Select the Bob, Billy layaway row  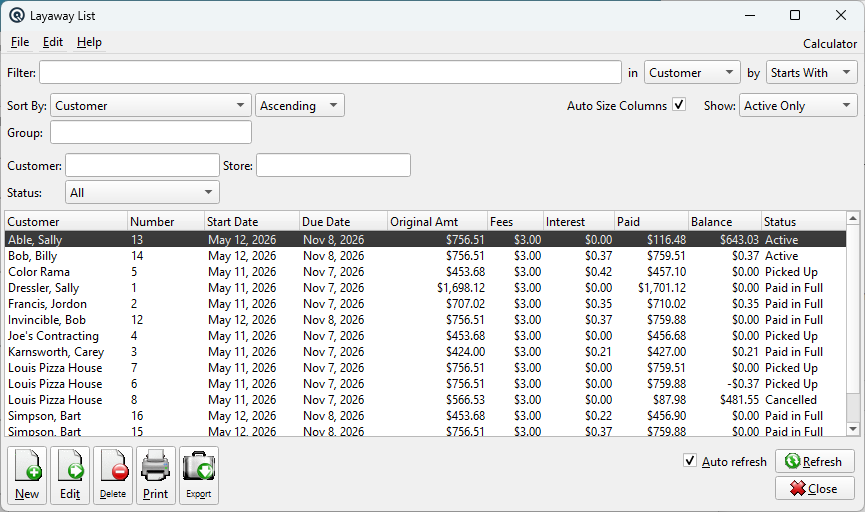click(425, 255)
